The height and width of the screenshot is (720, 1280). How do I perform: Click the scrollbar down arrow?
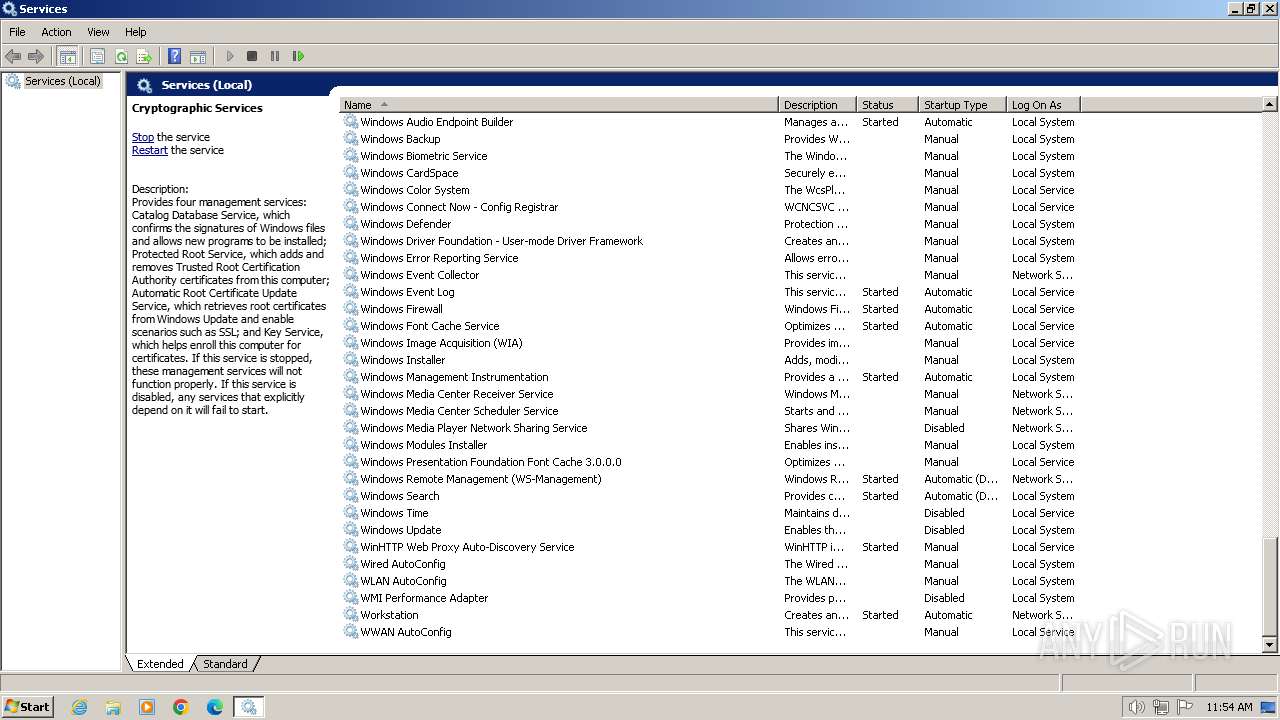[x=1270, y=646]
